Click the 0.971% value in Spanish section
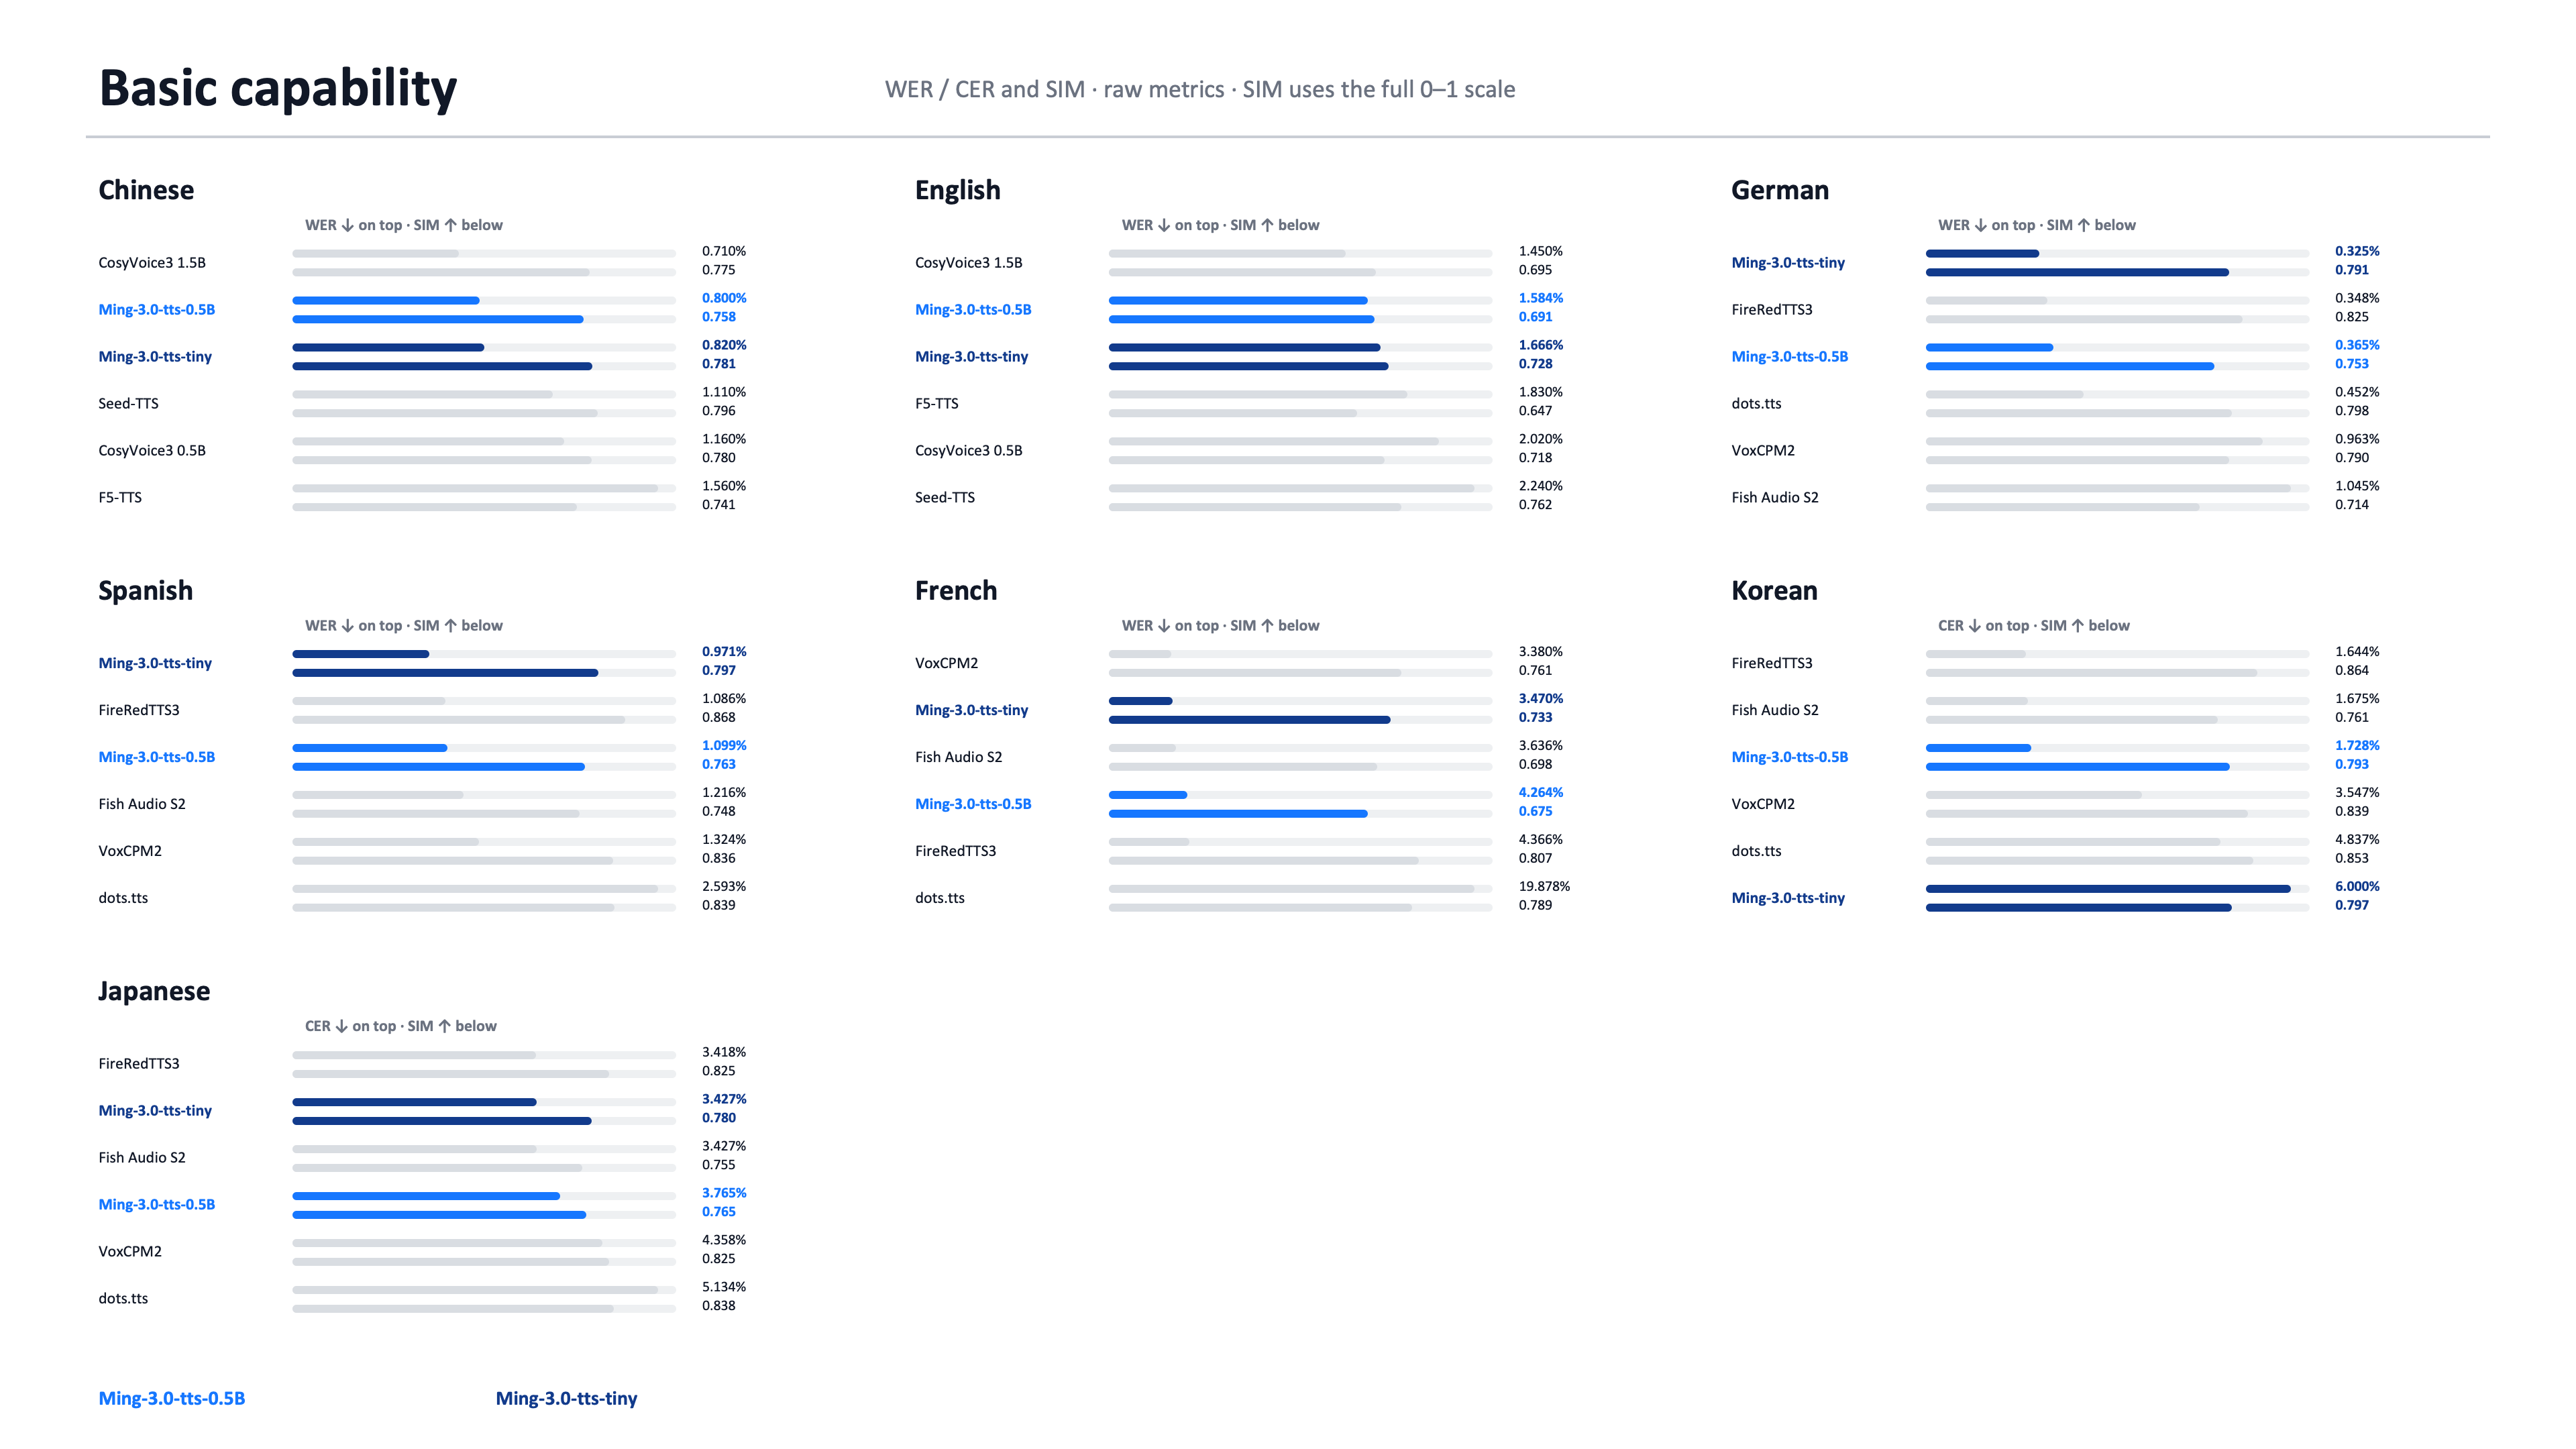The image size is (2576, 1449). point(724,651)
